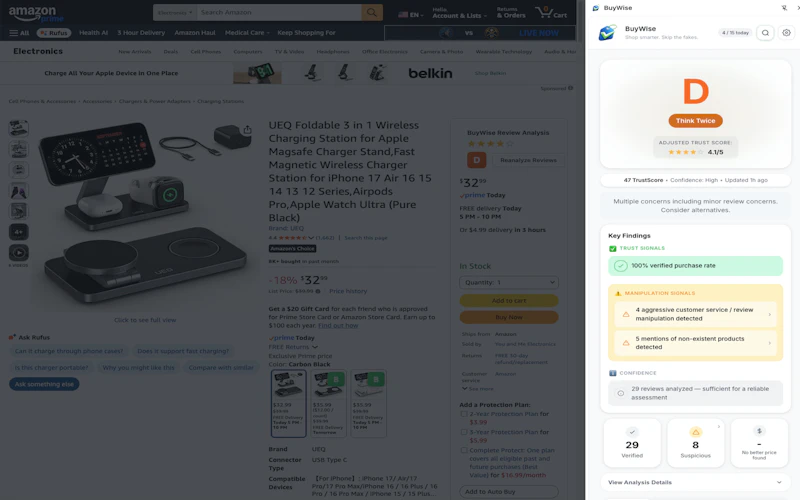The height and width of the screenshot is (500, 800).
Task: Click the BuyWise search icon button
Action: pyautogui.click(x=765, y=33)
